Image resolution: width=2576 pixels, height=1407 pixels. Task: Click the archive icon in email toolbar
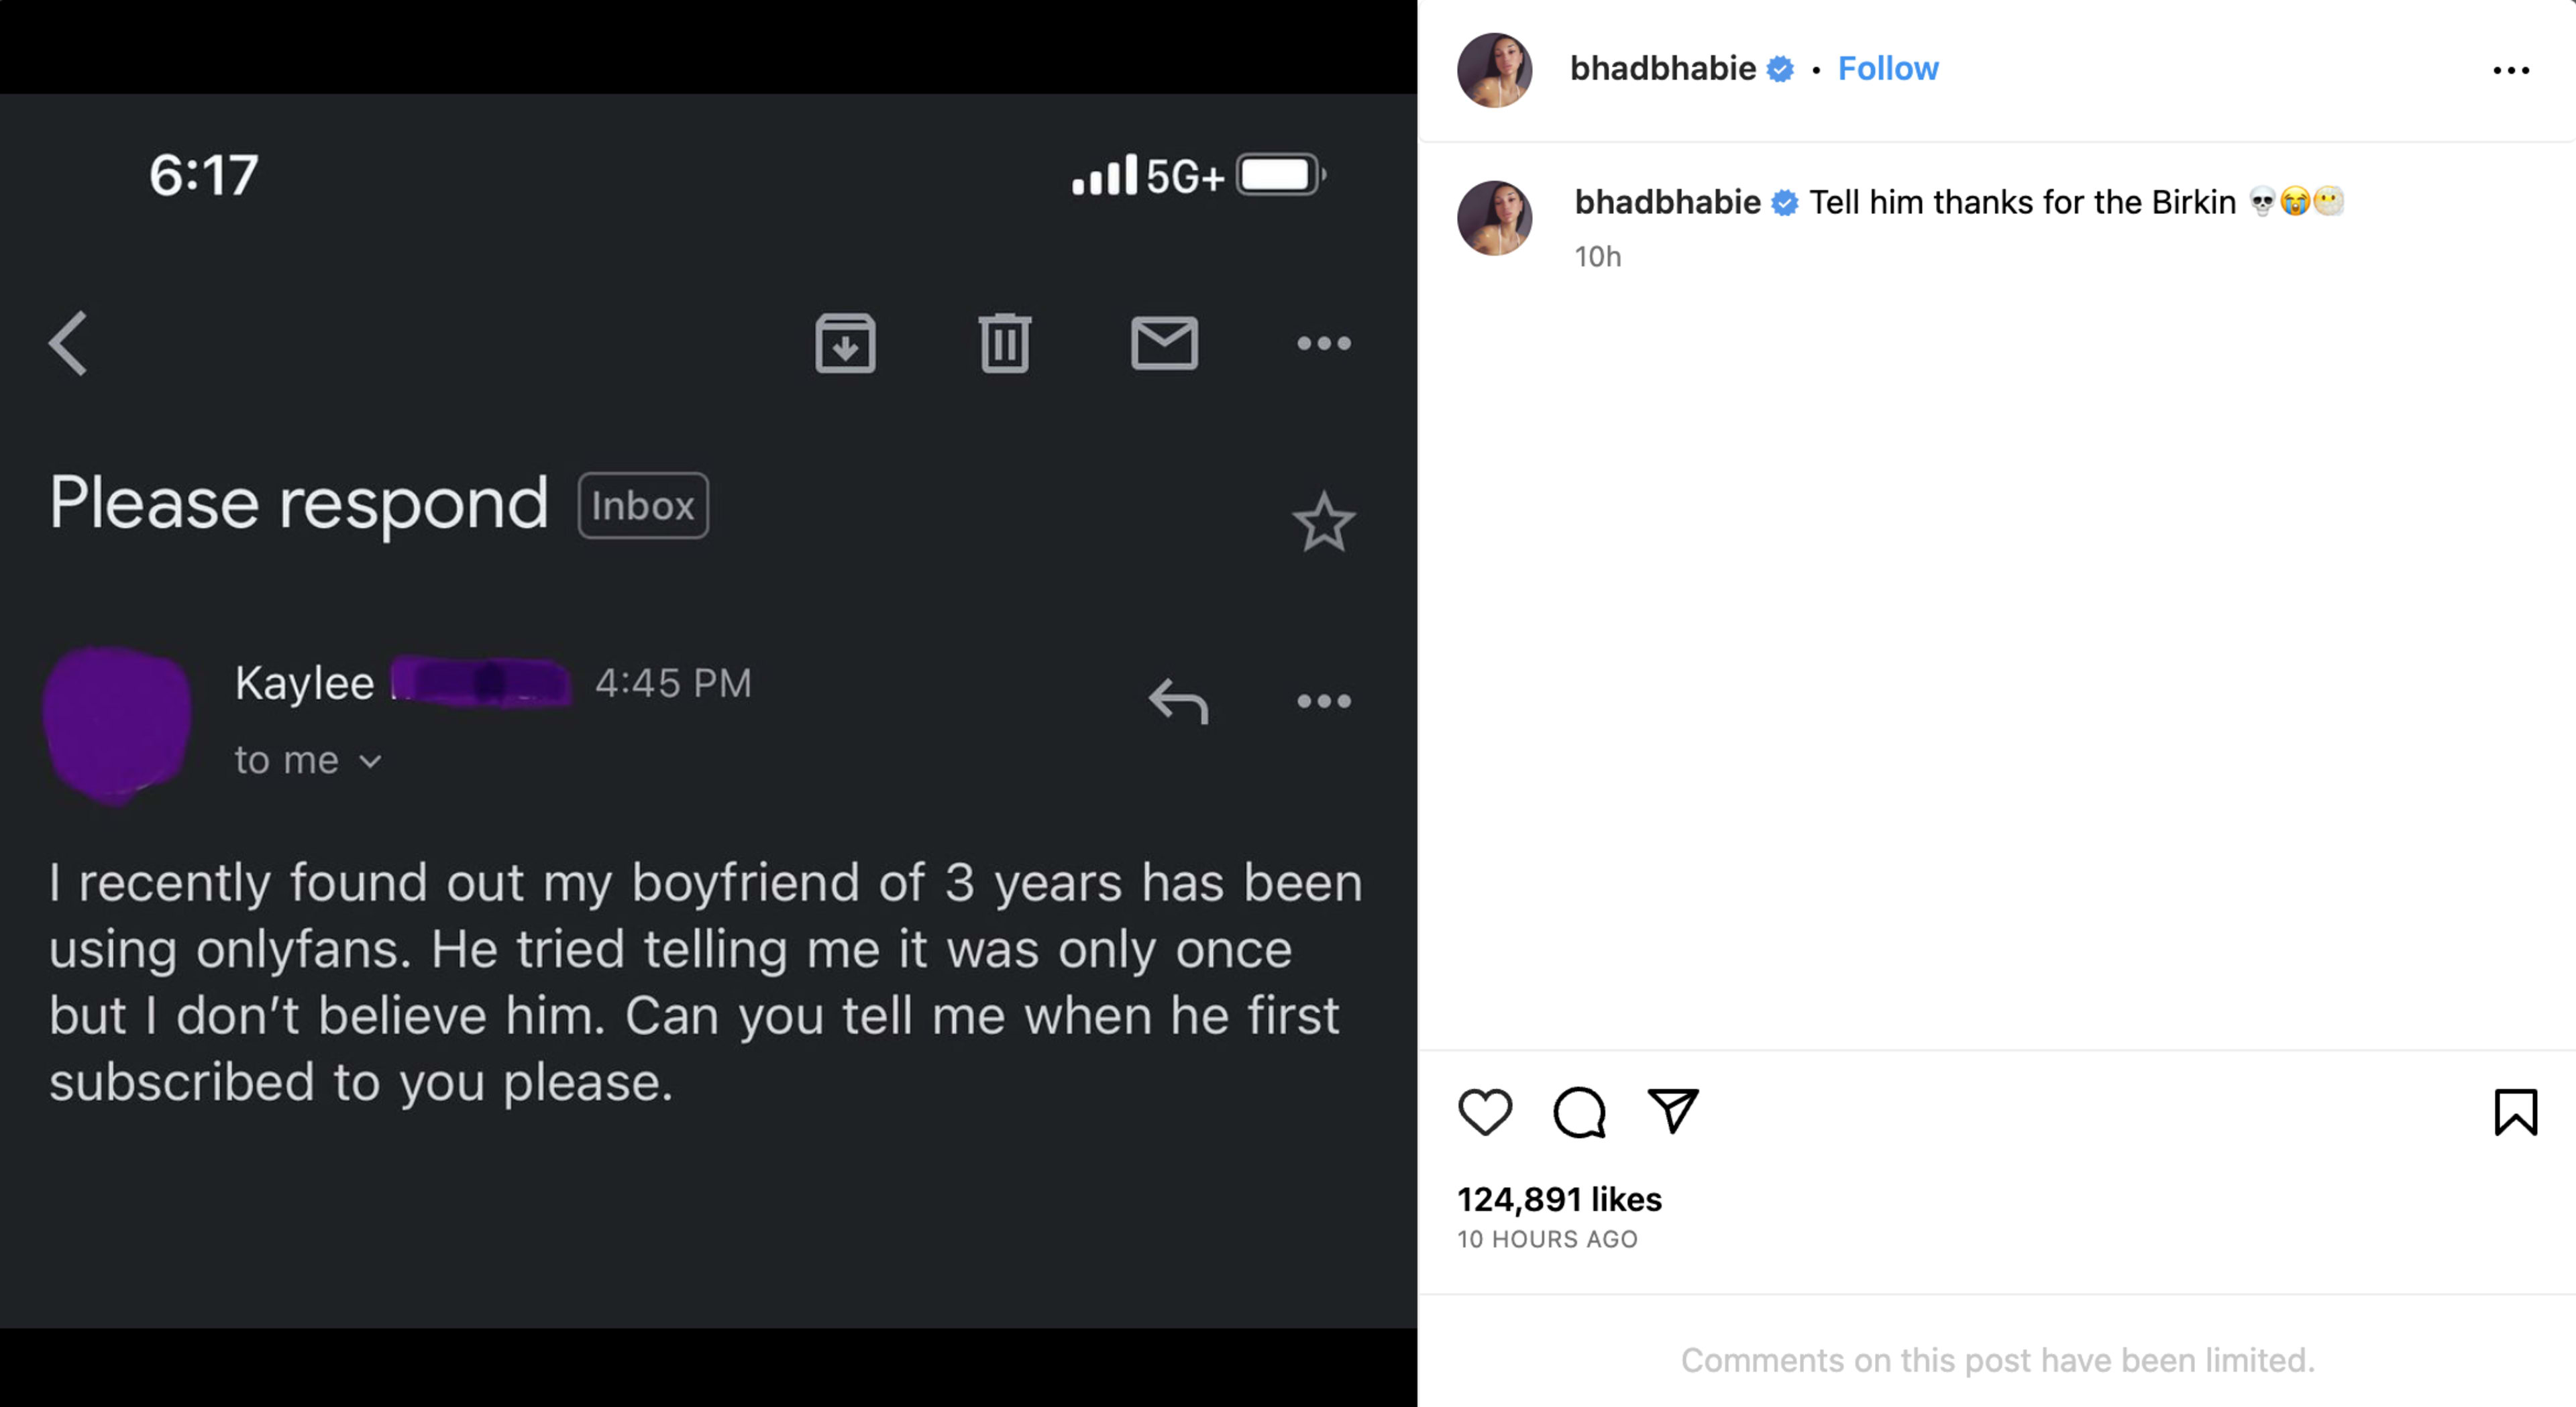tap(845, 343)
